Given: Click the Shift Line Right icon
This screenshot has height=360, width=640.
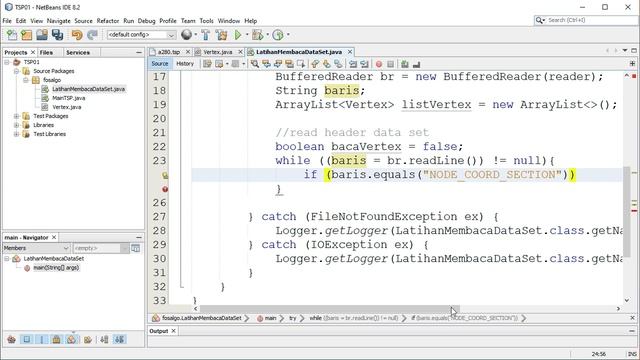Looking at the screenshot, I should click(364, 64).
